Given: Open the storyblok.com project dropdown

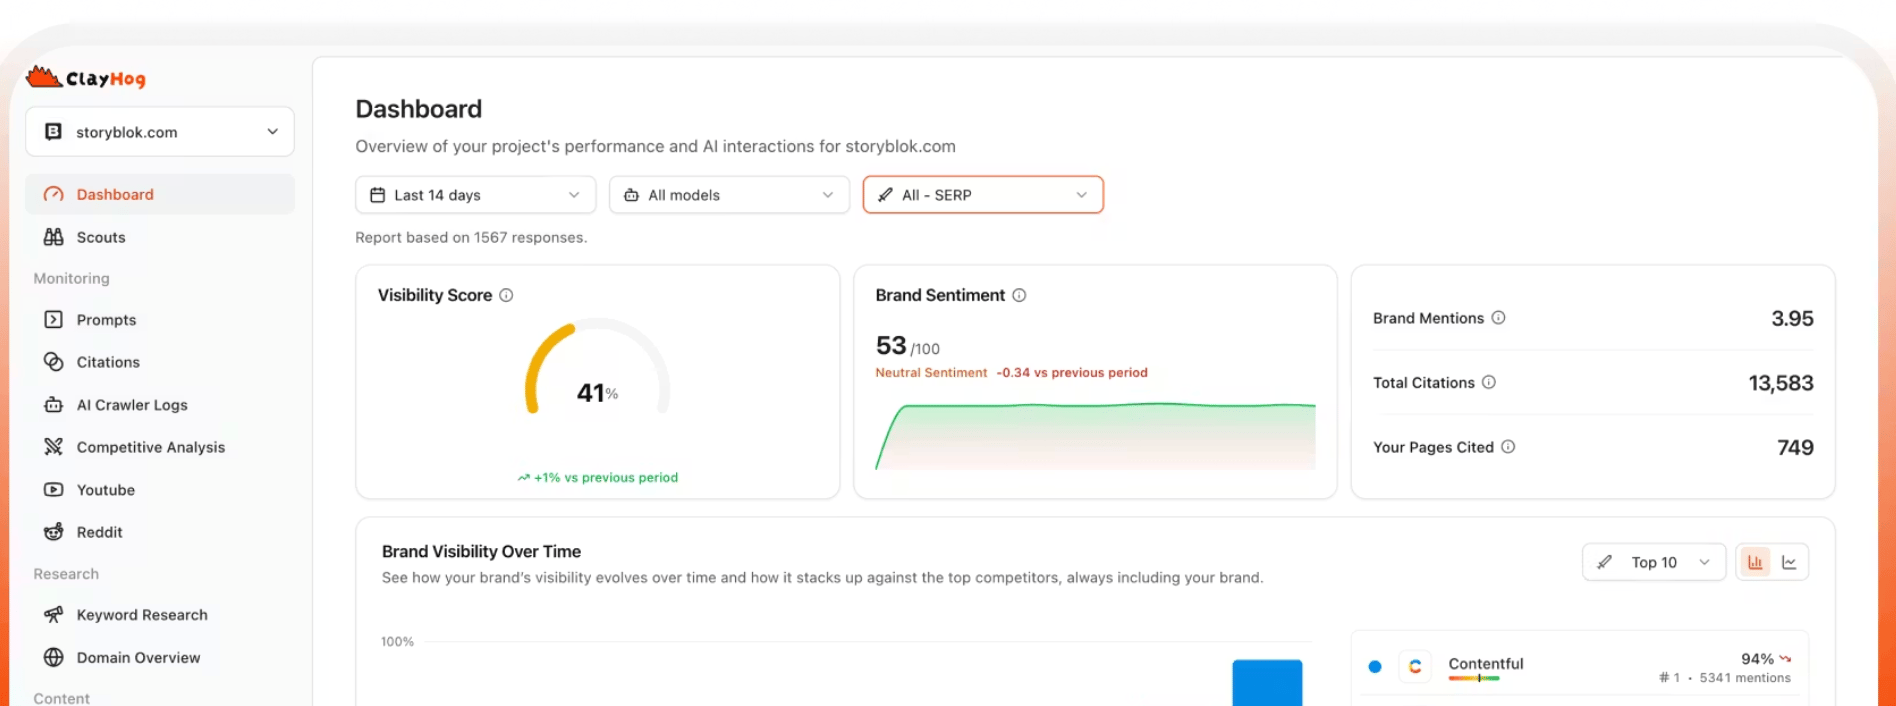Looking at the screenshot, I should [160, 132].
